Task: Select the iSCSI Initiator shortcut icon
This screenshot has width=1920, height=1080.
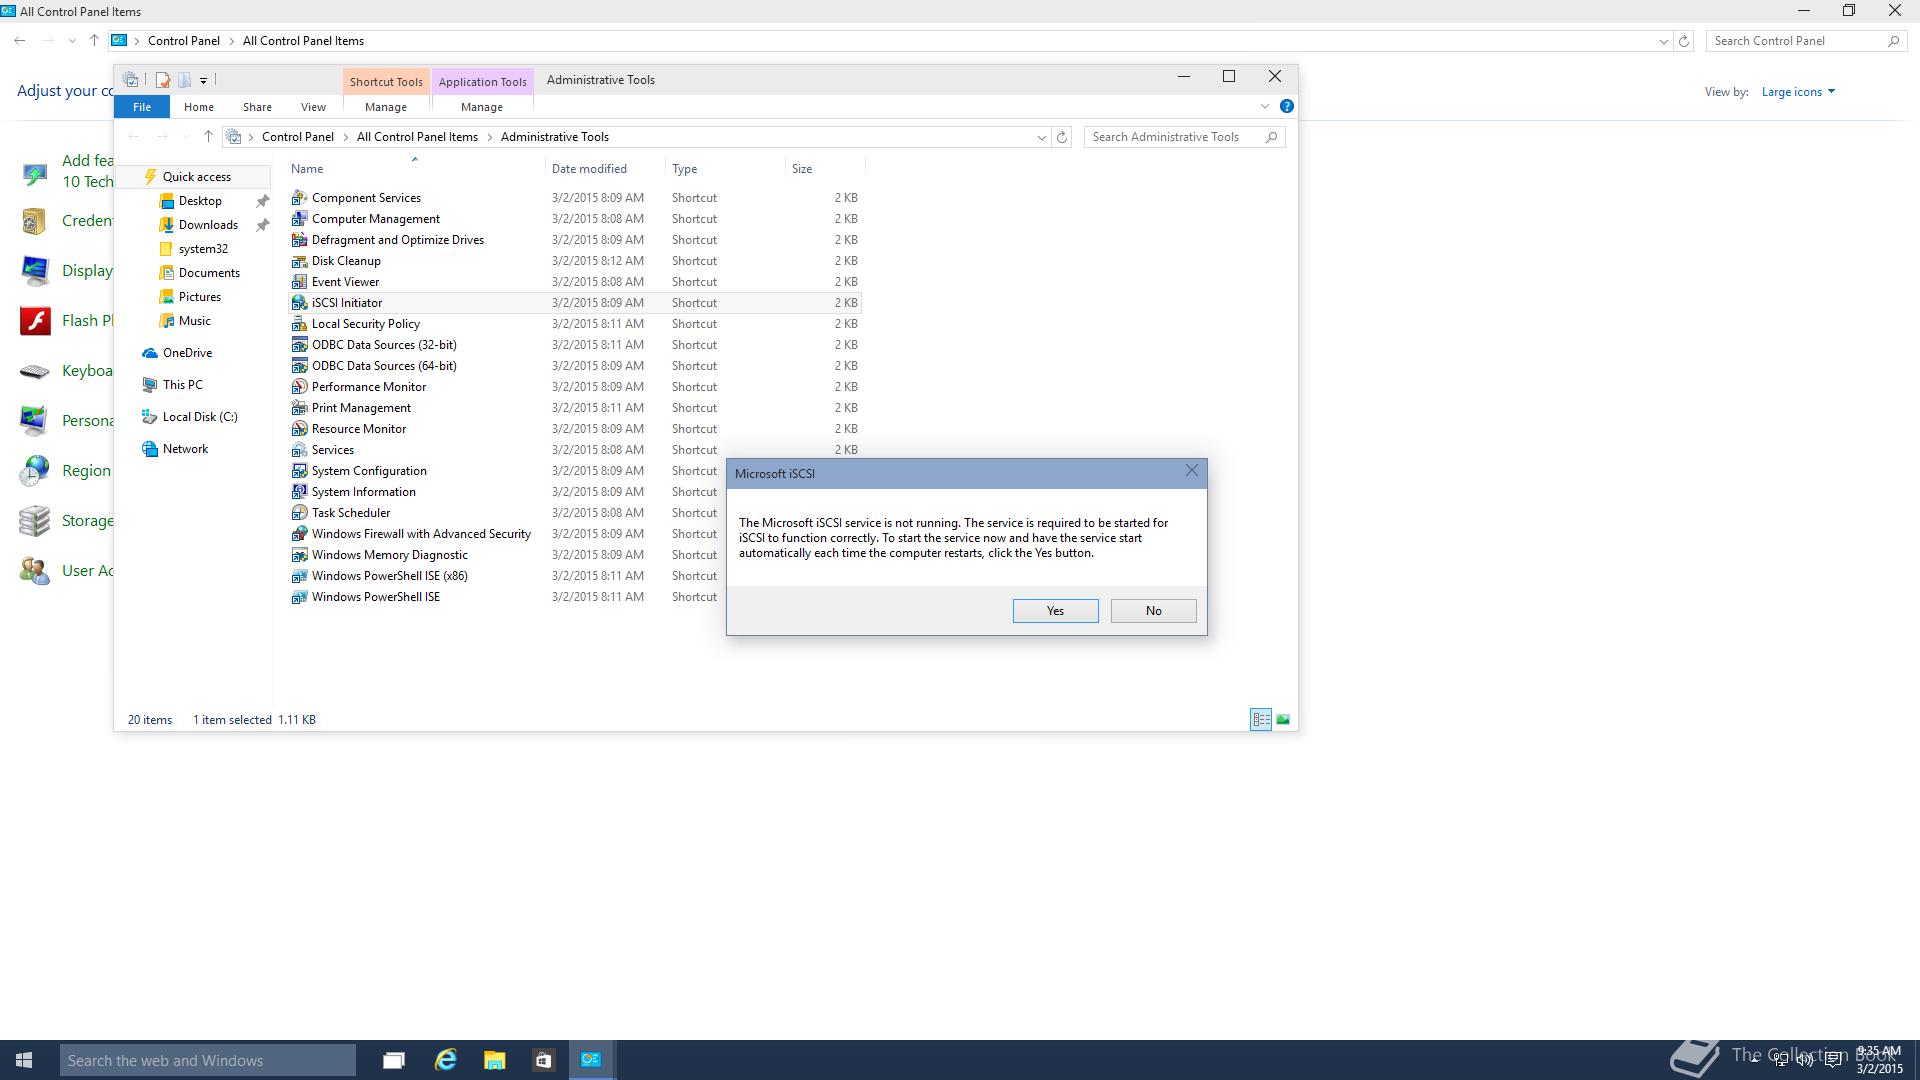Action: pyautogui.click(x=299, y=303)
